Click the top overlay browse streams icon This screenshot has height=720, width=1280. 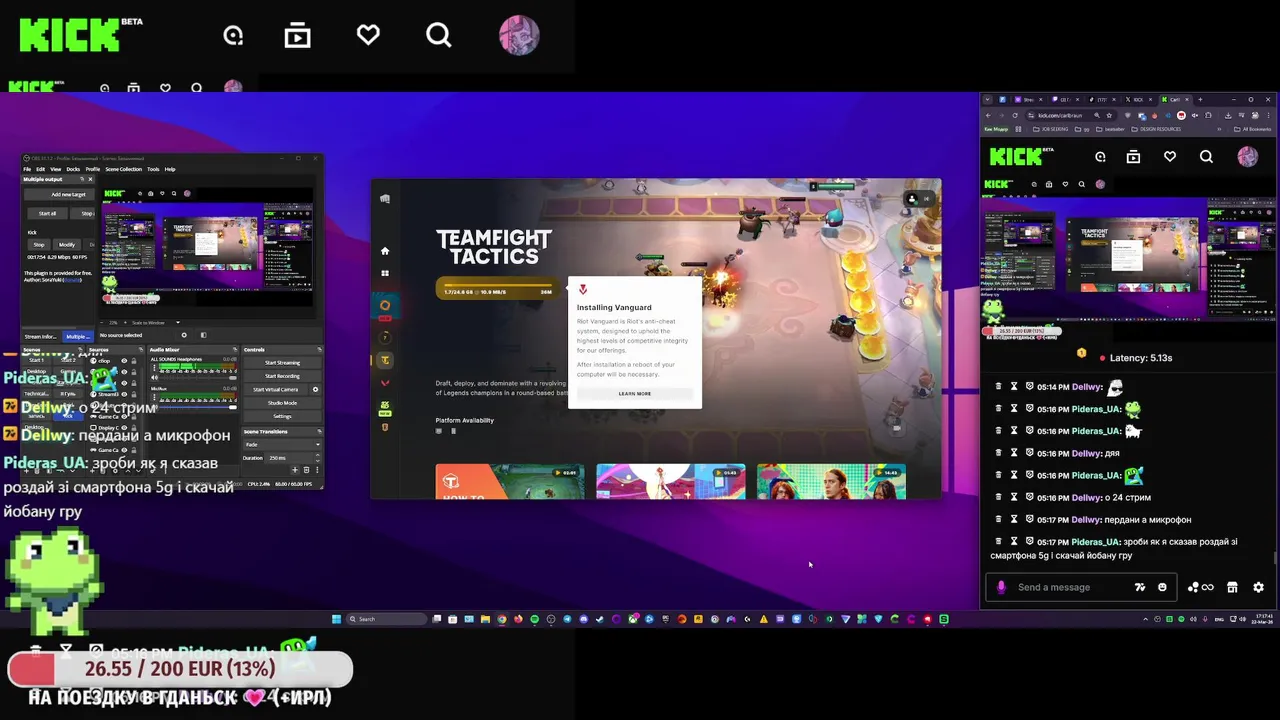(297, 36)
